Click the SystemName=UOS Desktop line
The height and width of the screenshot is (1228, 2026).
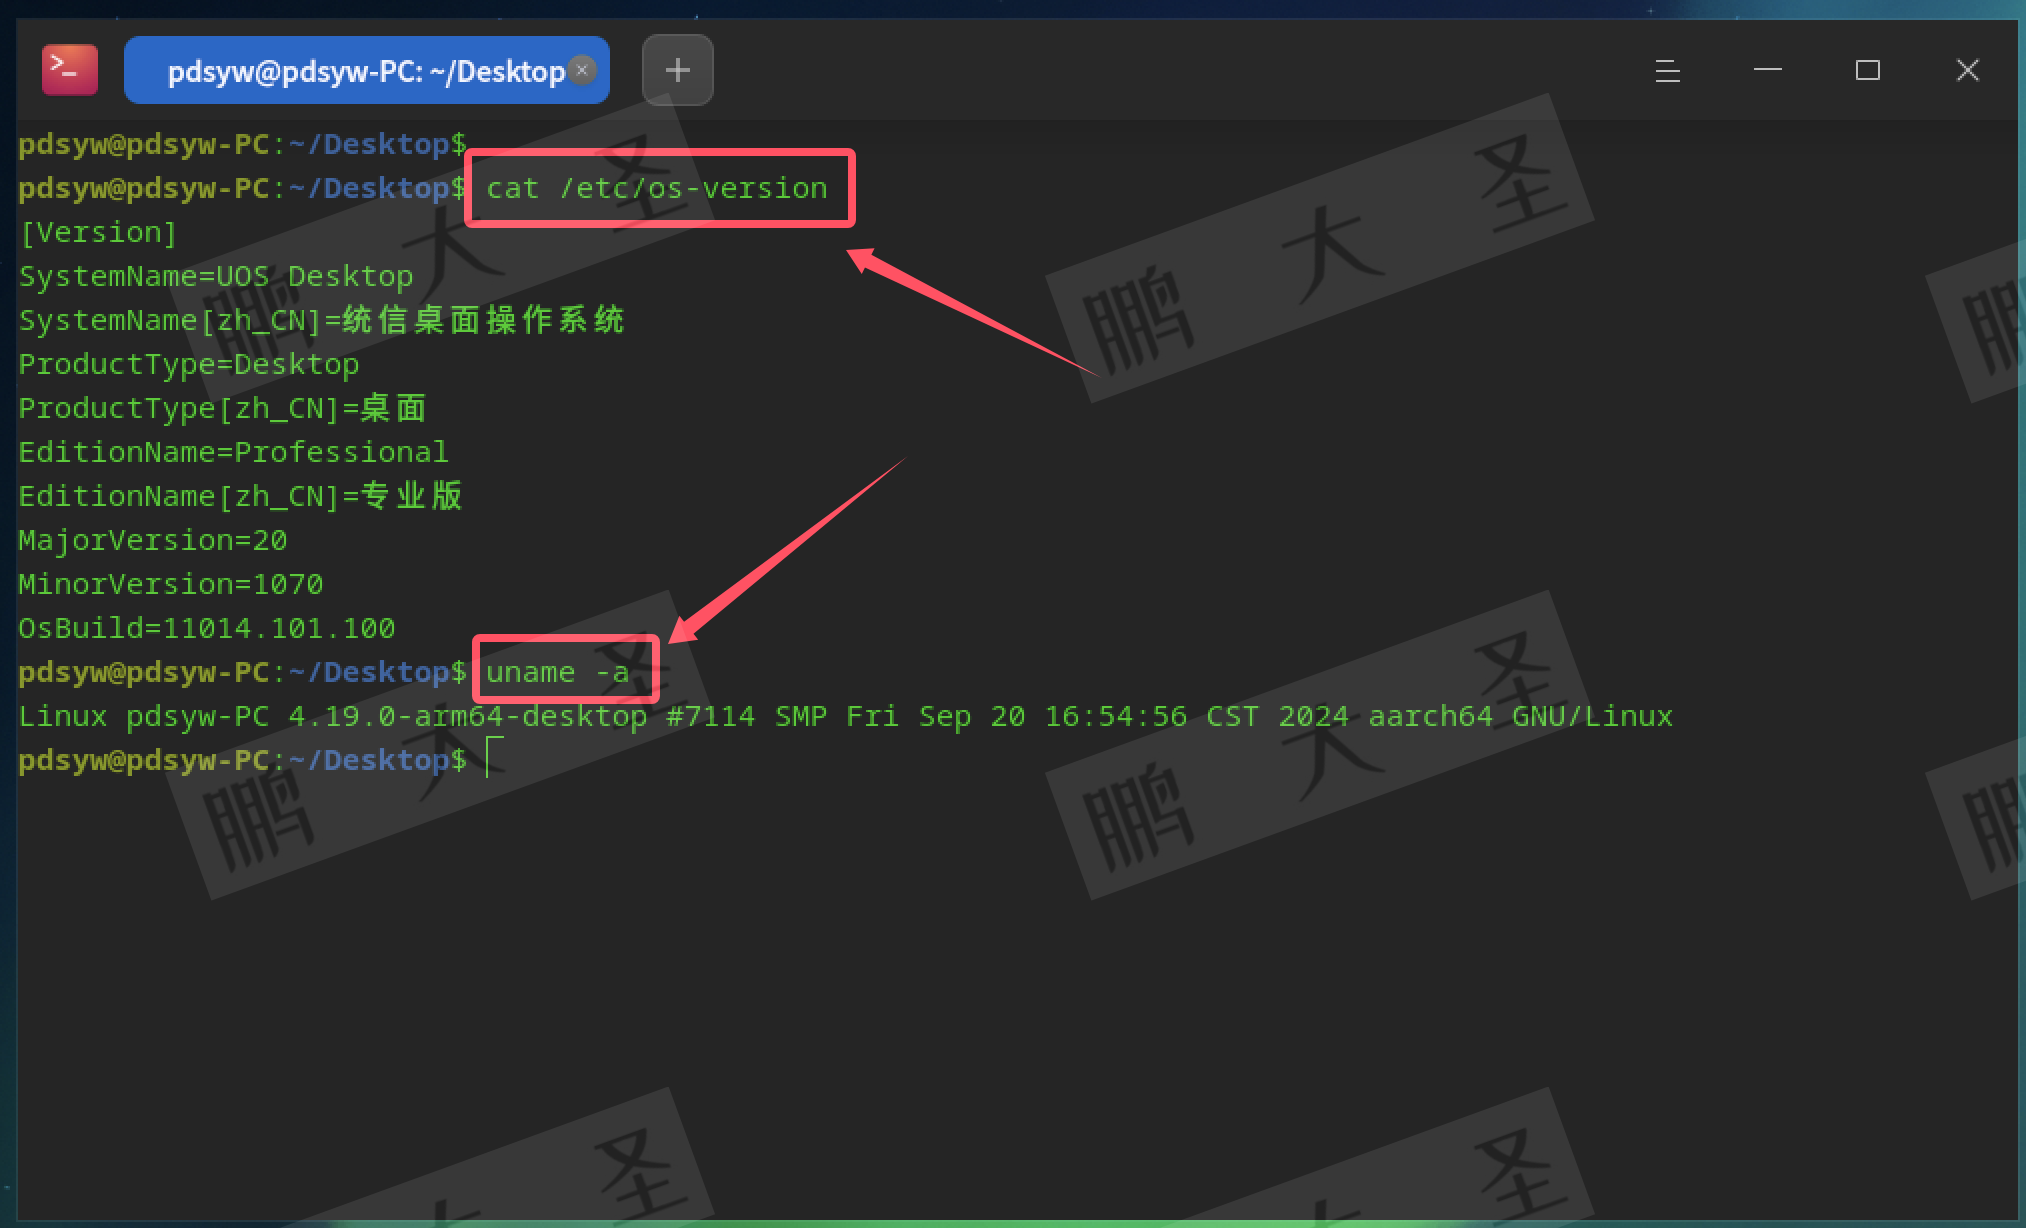(x=216, y=276)
